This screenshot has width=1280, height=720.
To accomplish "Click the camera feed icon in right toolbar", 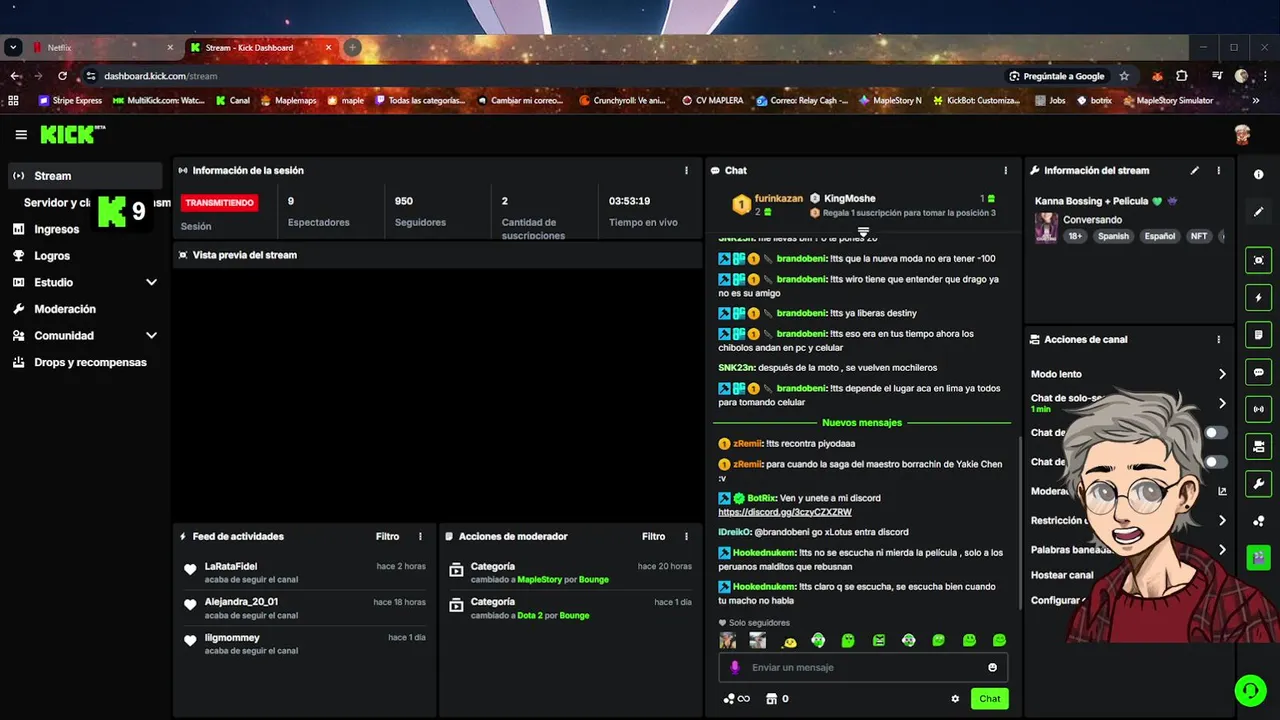I will pos(1258,446).
